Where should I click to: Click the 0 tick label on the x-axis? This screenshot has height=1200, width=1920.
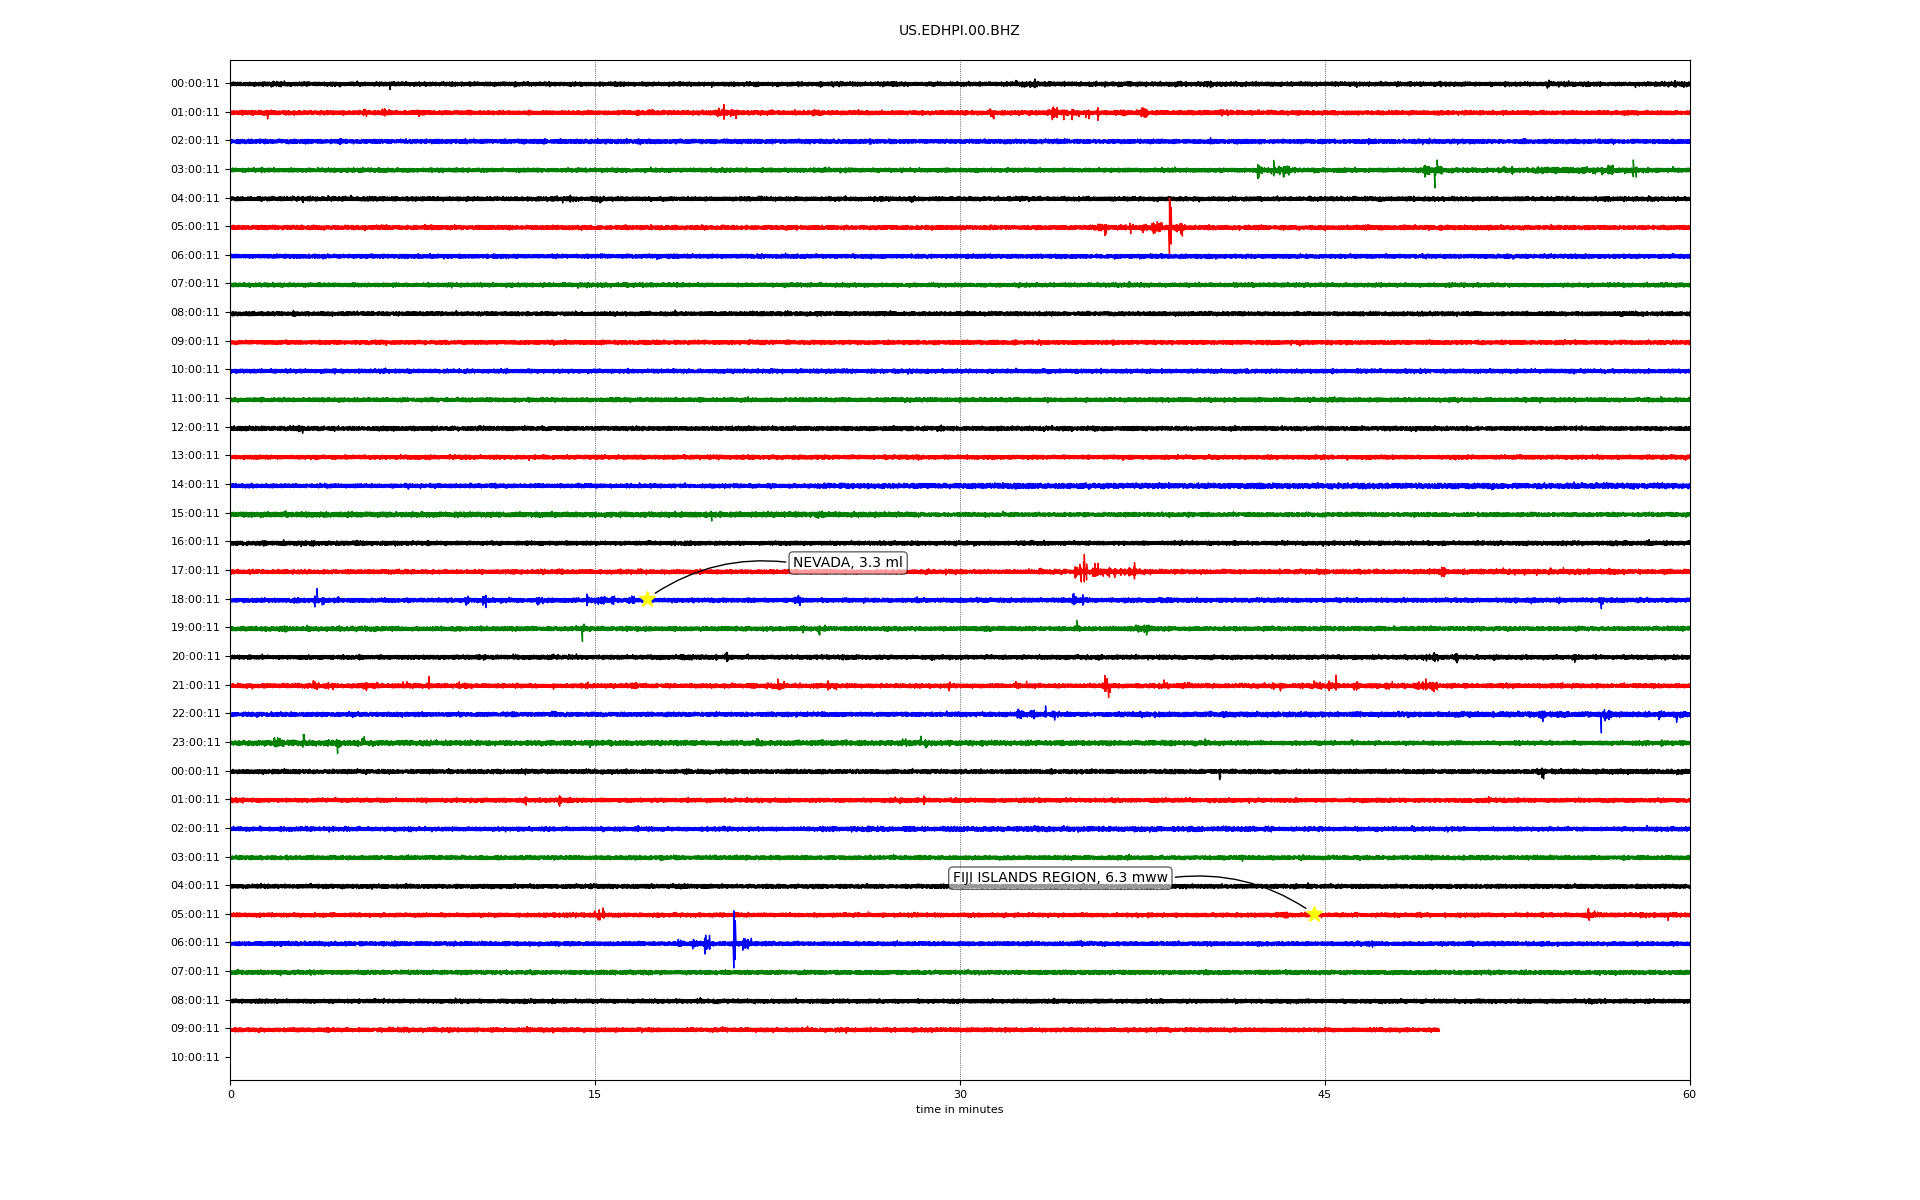(231, 1094)
